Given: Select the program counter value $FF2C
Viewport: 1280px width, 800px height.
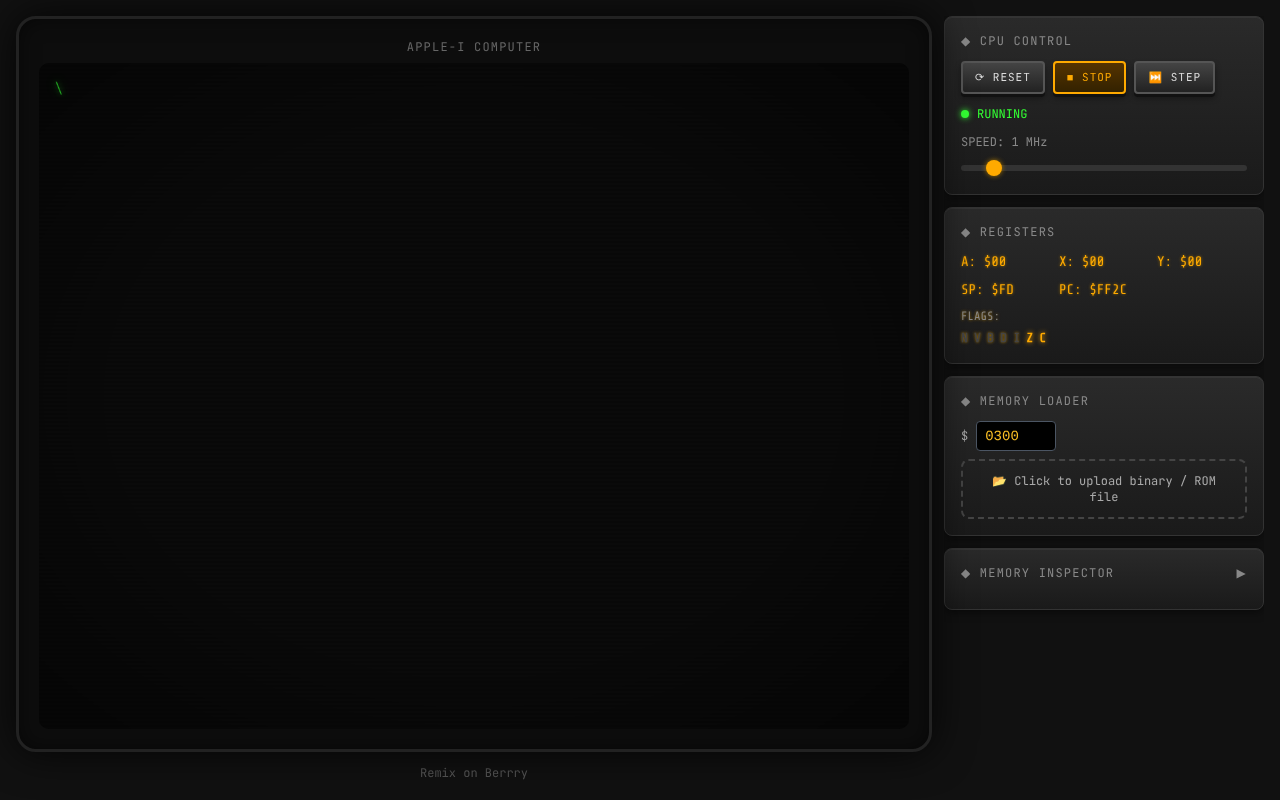Looking at the screenshot, I should pyautogui.click(x=1108, y=290).
